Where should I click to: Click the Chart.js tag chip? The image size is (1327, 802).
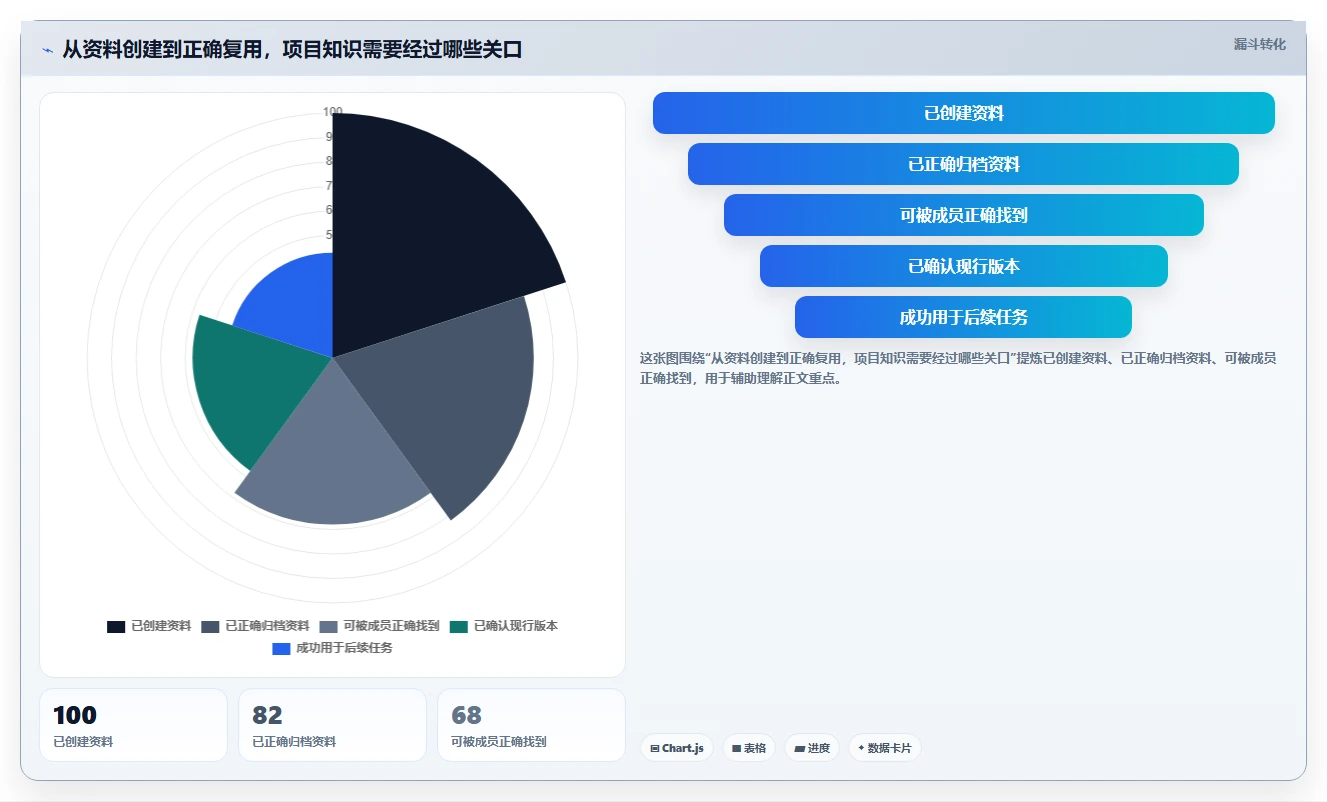point(677,748)
